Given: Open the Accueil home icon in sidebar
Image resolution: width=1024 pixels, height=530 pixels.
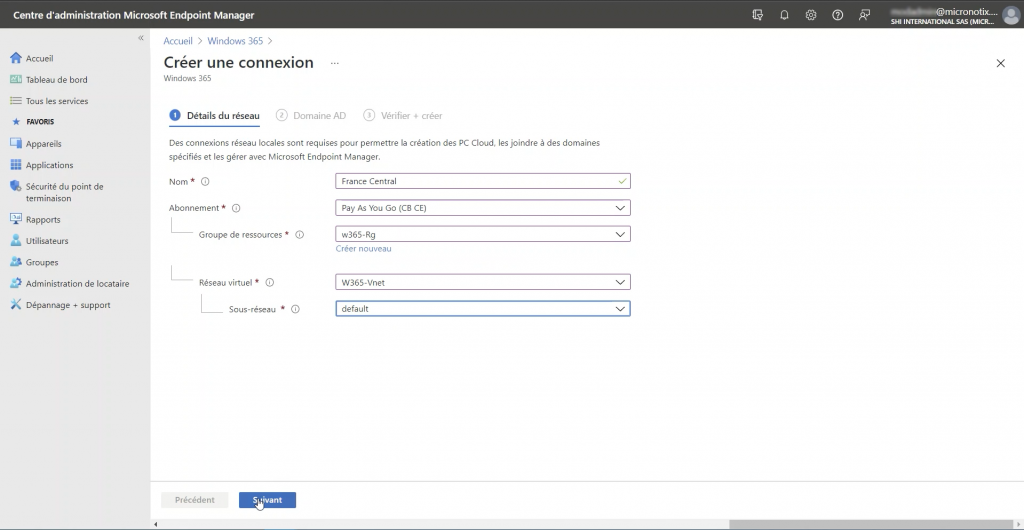Looking at the screenshot, I should point(16,58).
